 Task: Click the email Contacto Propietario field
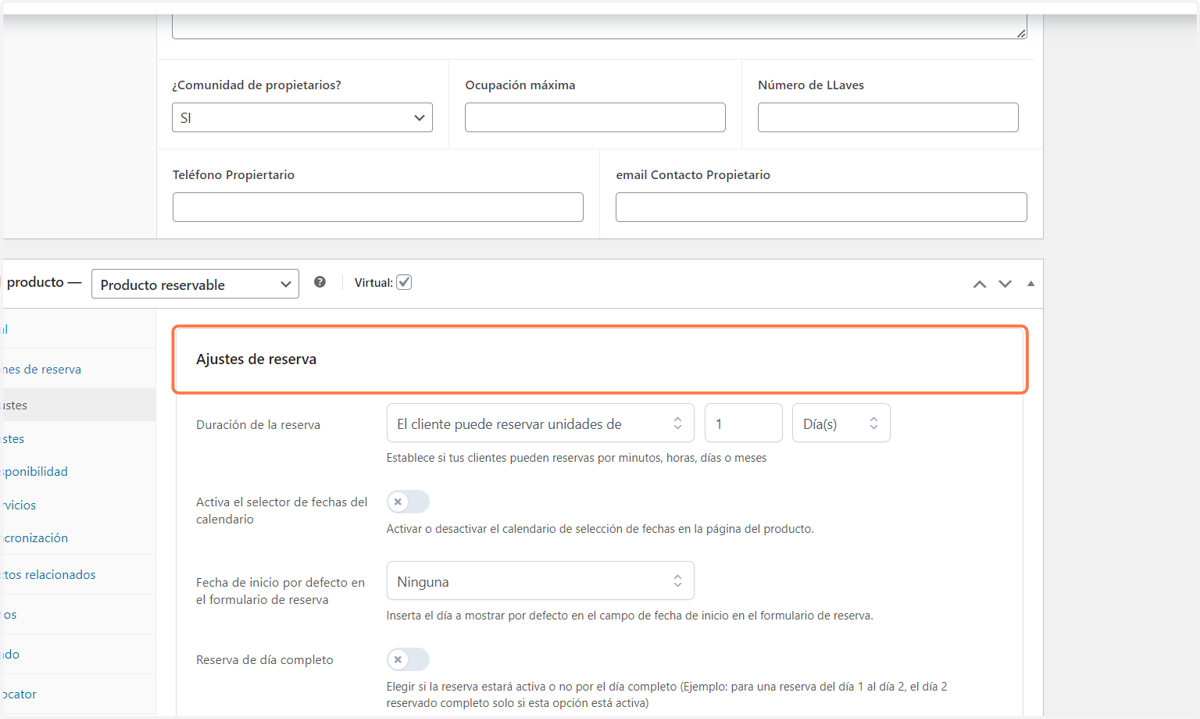tap(821, 207)
